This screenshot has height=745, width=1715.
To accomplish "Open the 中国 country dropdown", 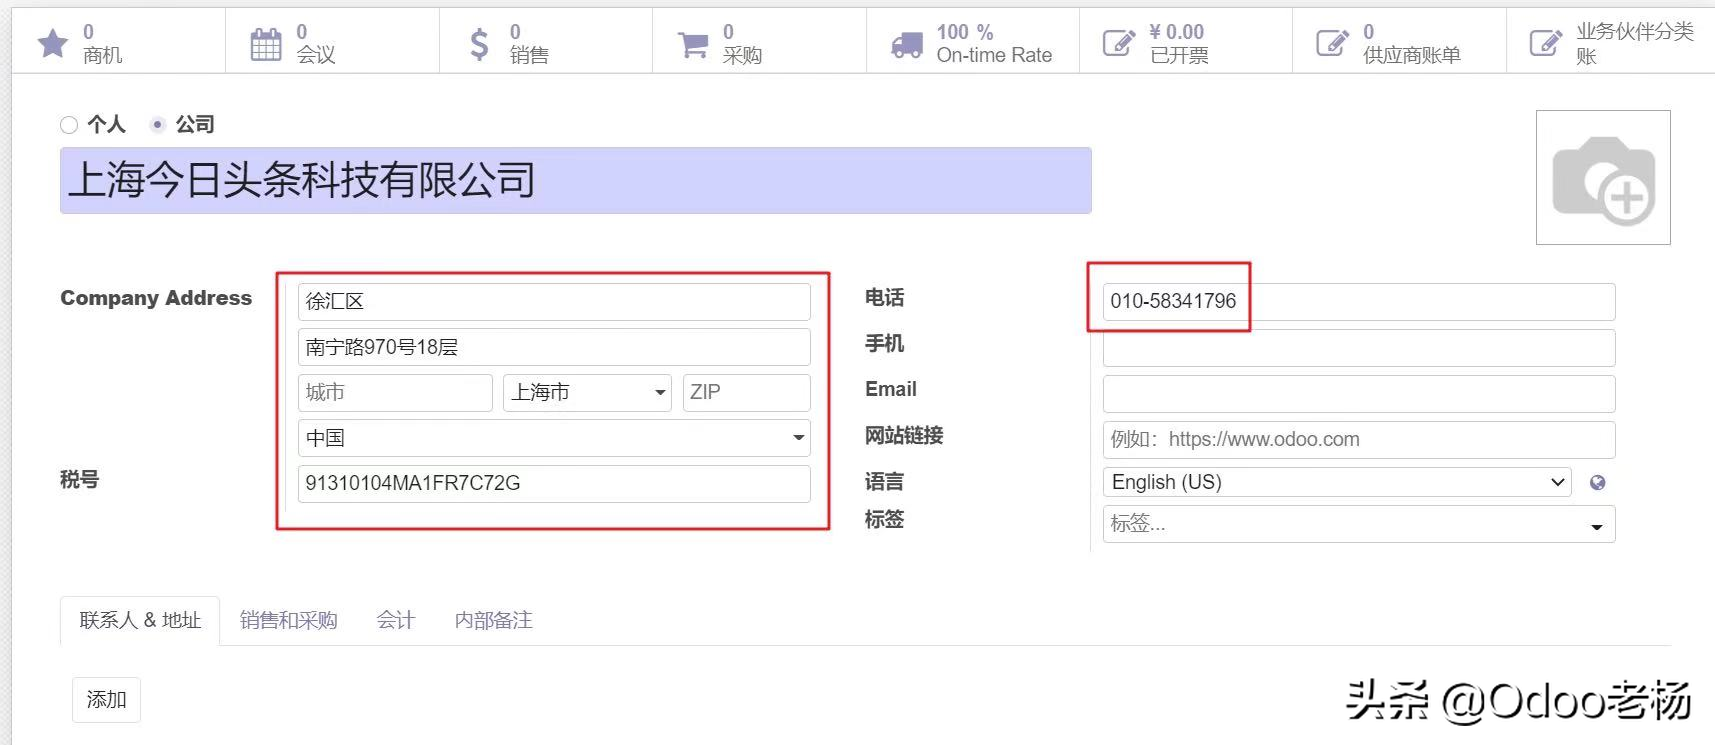I will point(554,438).
